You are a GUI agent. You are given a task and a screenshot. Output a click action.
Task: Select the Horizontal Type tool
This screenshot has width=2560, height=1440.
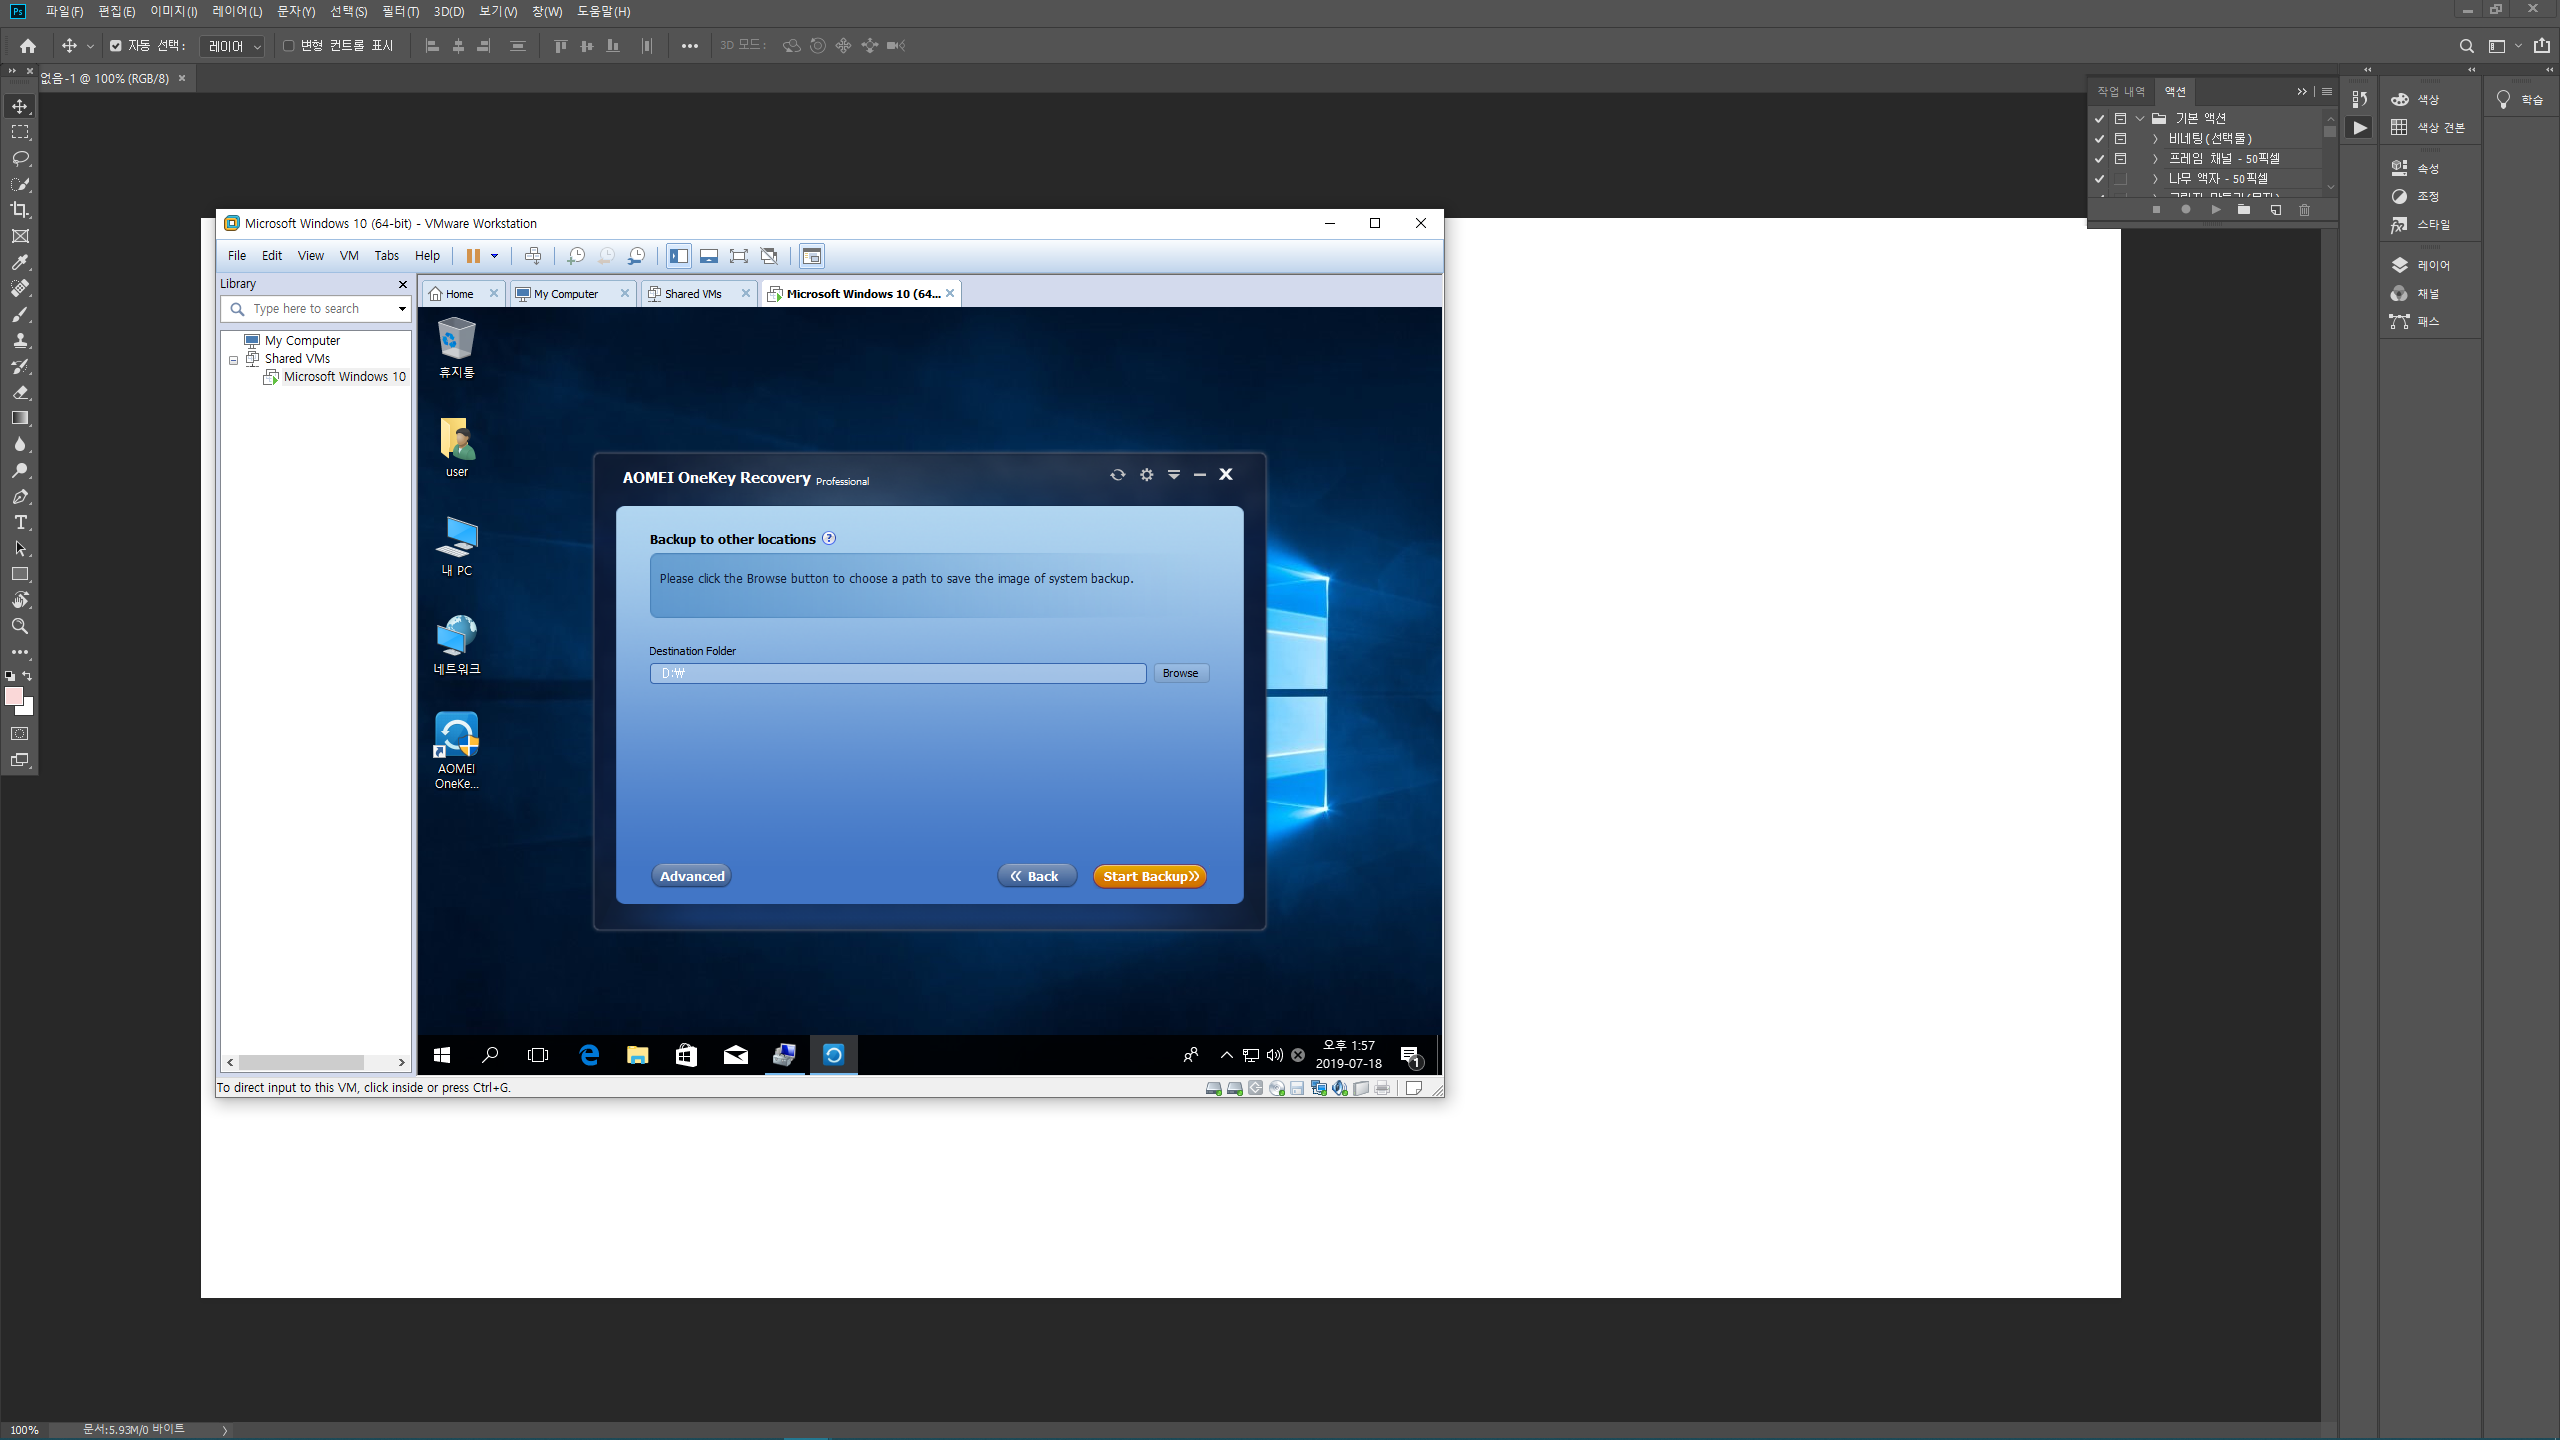20,522
